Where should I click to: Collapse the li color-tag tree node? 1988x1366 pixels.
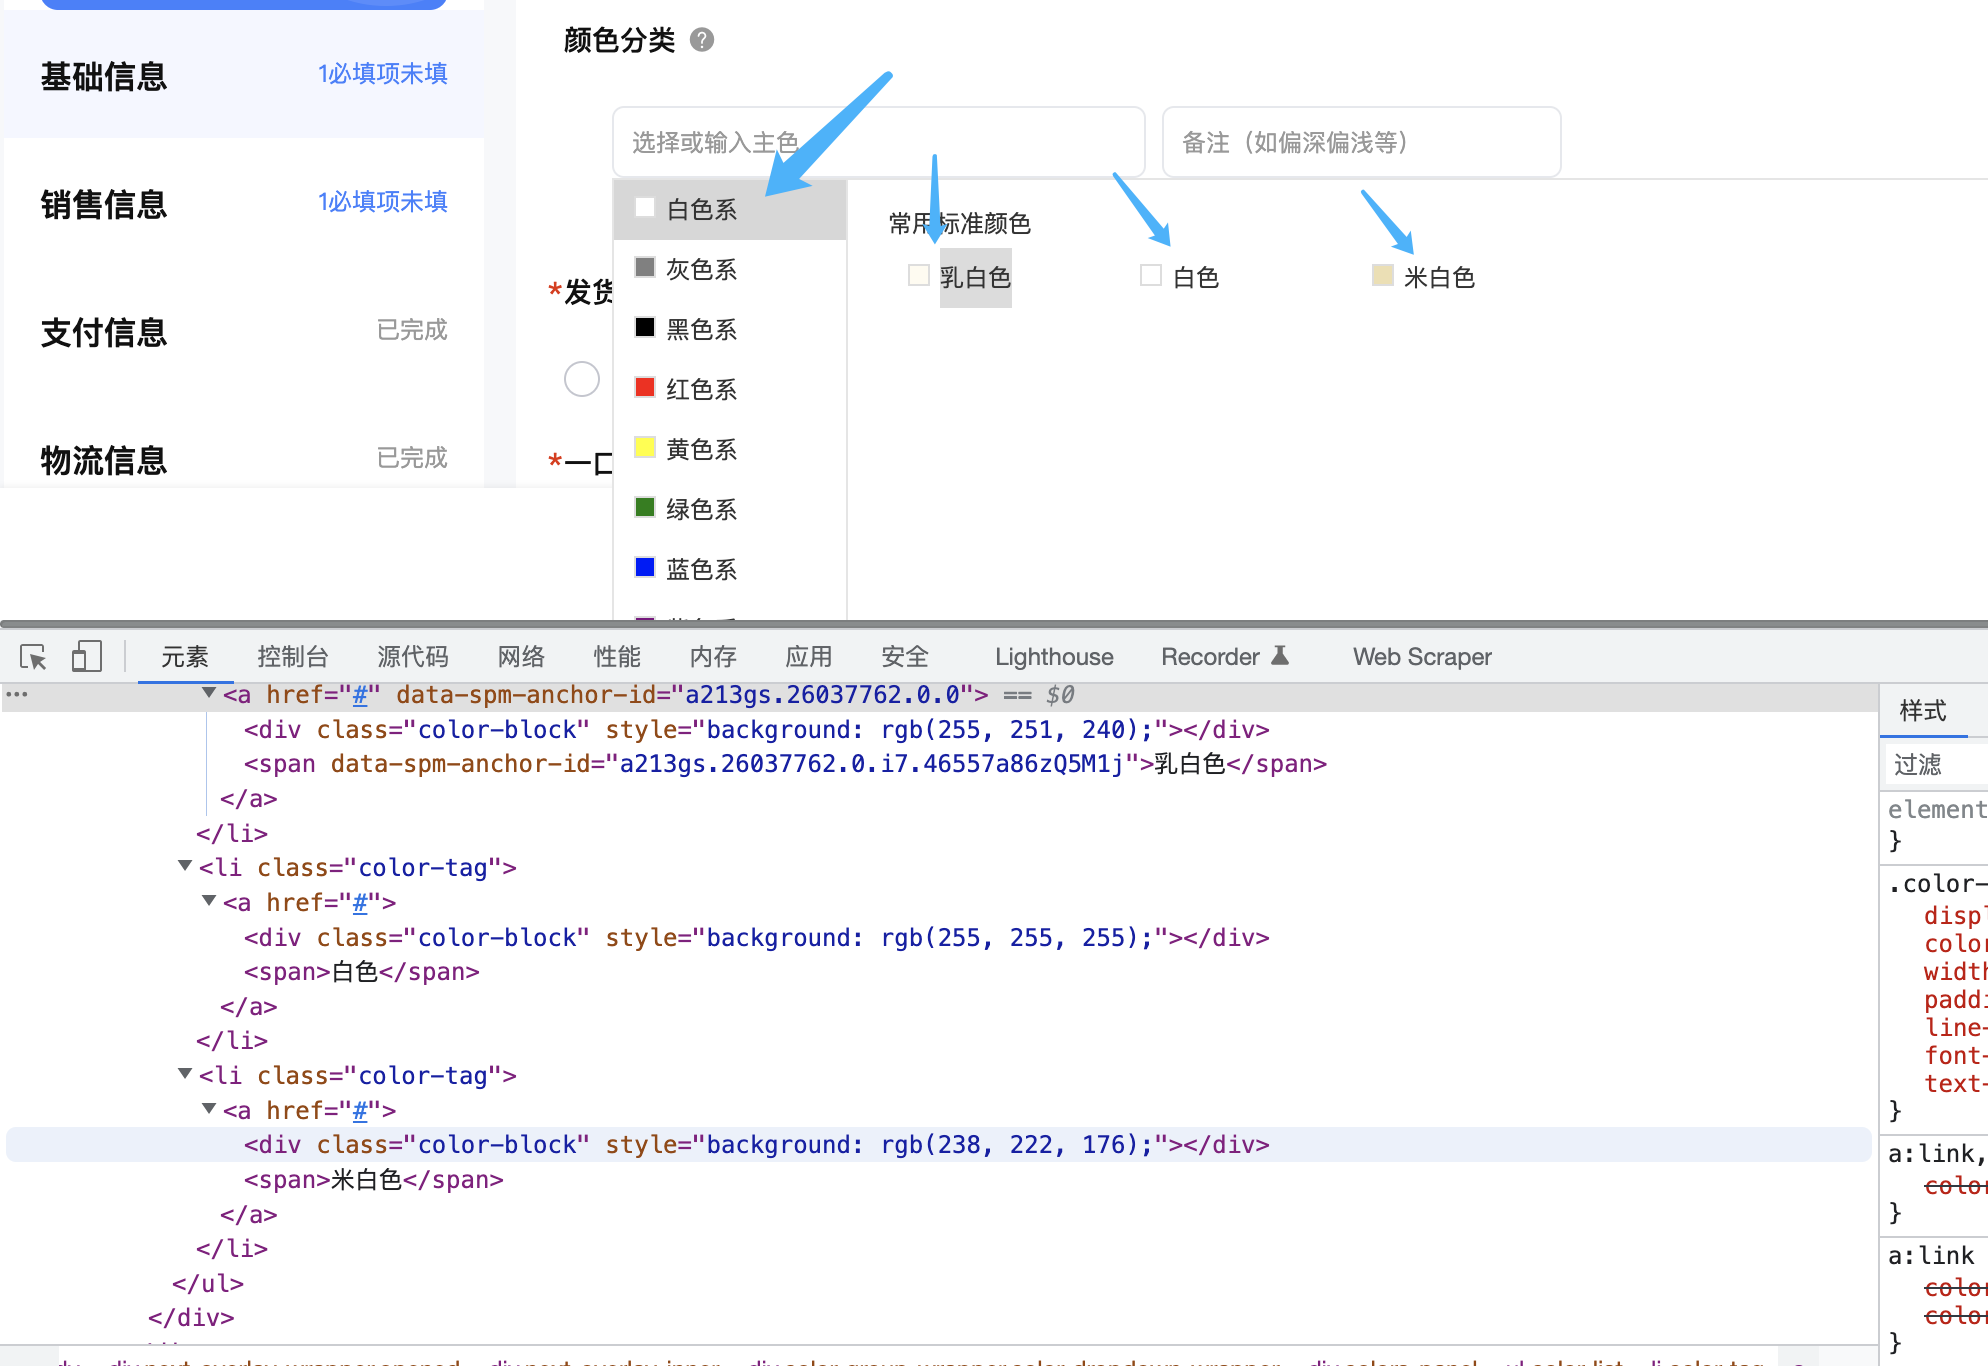tap(184, 866)
